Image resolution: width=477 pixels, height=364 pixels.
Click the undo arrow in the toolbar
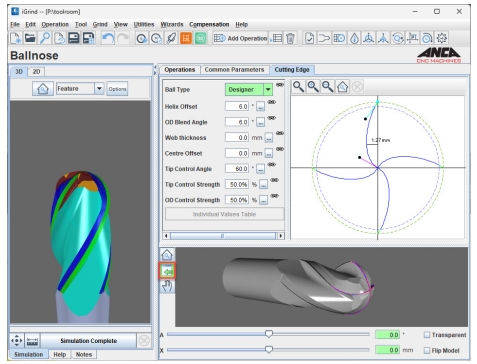(x=108, y=38)
